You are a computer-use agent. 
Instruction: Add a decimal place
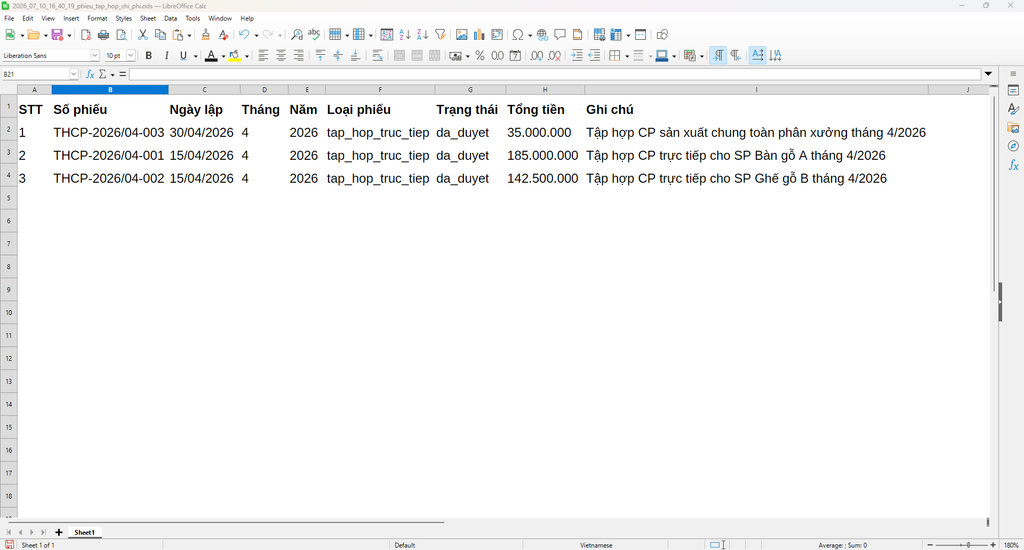[537, 56]
